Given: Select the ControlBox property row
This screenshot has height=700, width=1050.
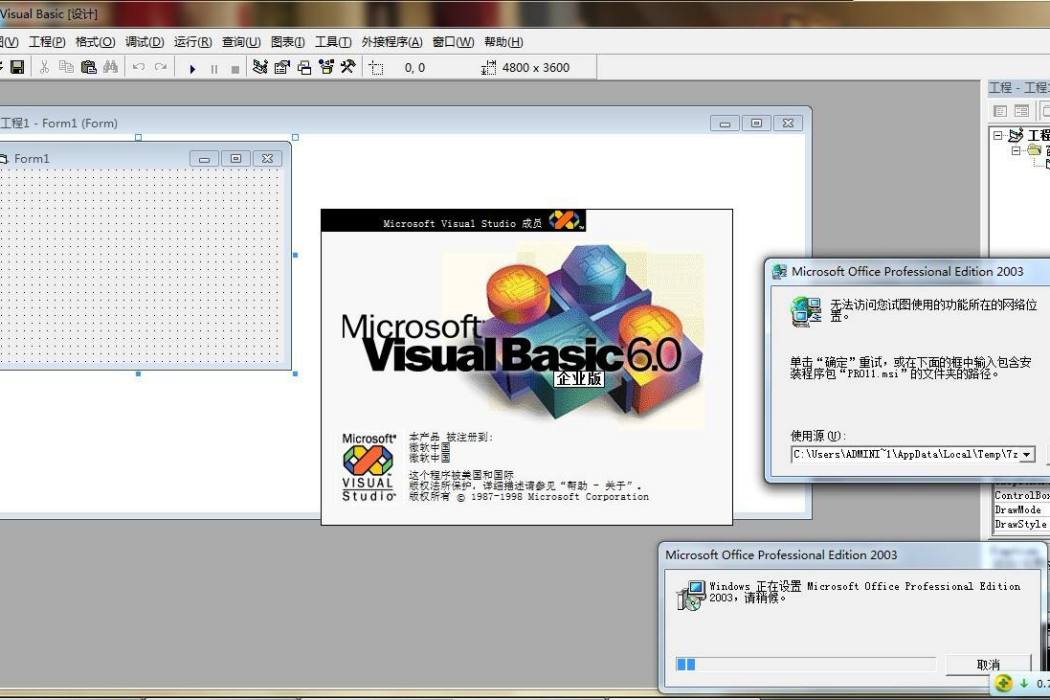Looking at the screenshot, I should pos(1021,495).
